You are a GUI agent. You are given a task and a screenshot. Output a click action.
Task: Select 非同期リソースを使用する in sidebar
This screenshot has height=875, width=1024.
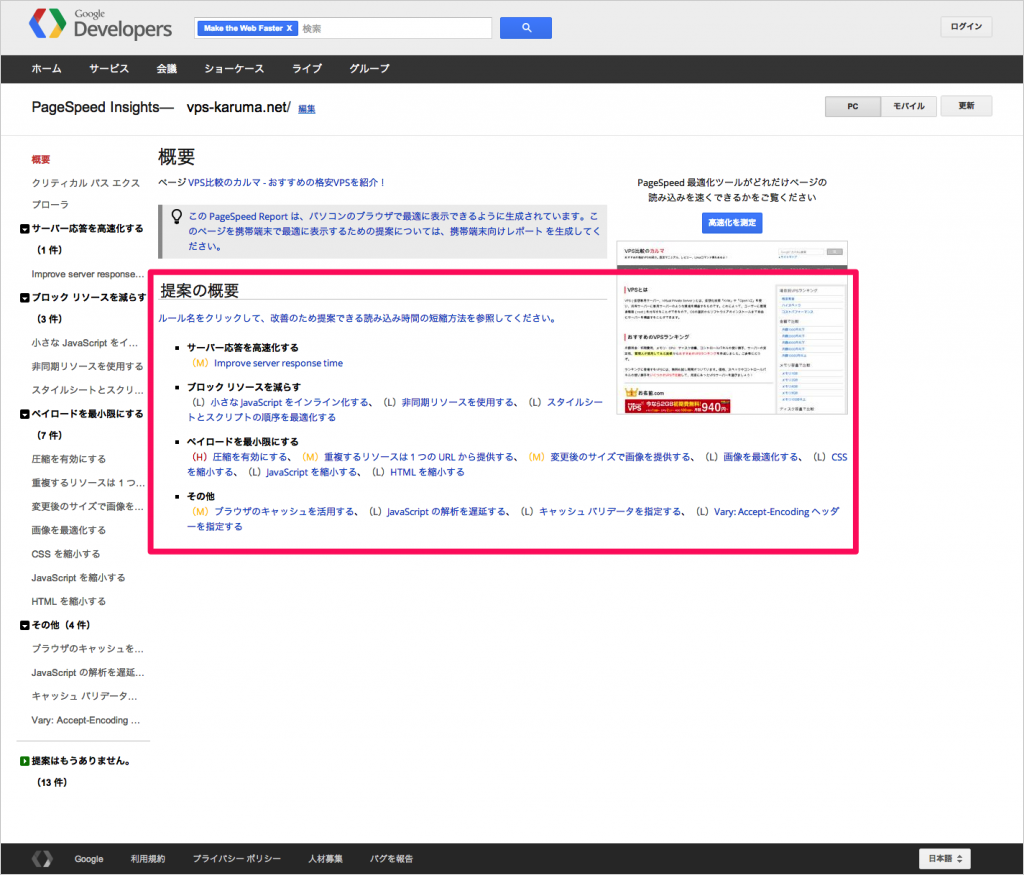[88, 366]
